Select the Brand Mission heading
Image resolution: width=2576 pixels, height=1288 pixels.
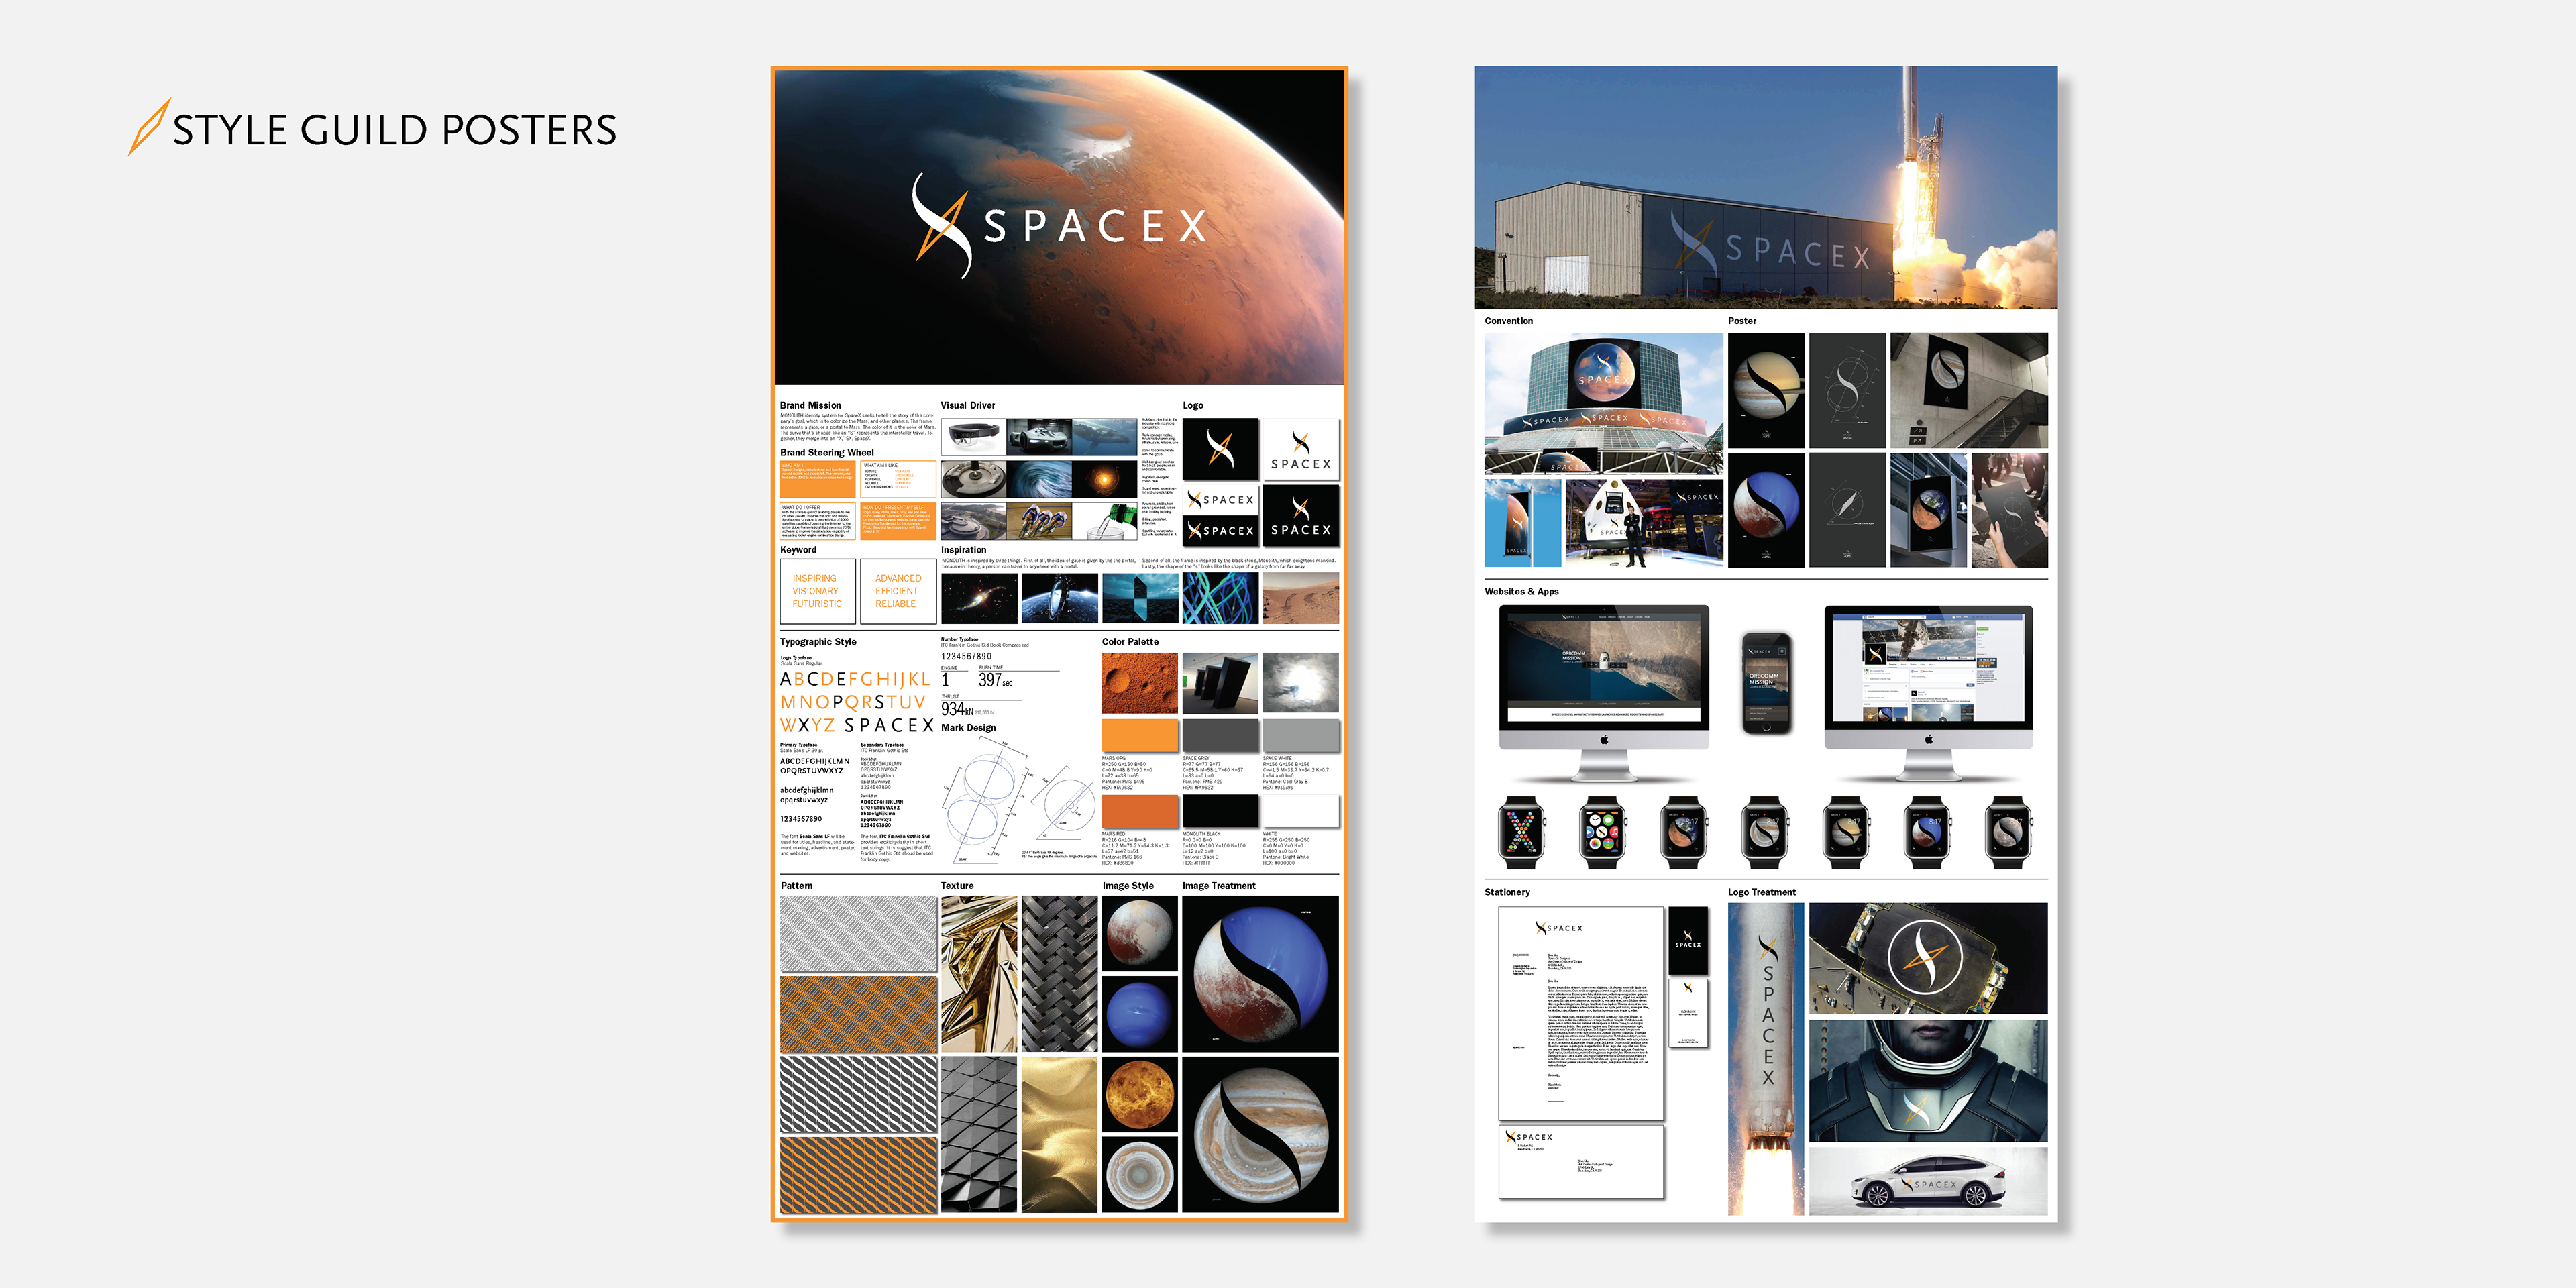(810, 405)
